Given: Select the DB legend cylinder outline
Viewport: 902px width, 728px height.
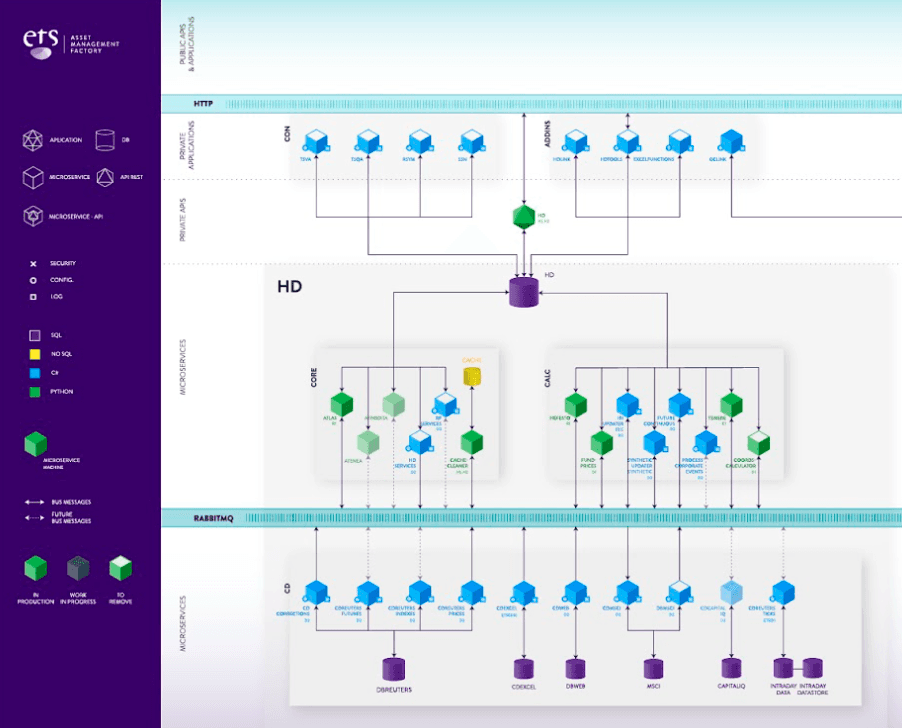Looking at the screenshot, I should click(105, 140).
